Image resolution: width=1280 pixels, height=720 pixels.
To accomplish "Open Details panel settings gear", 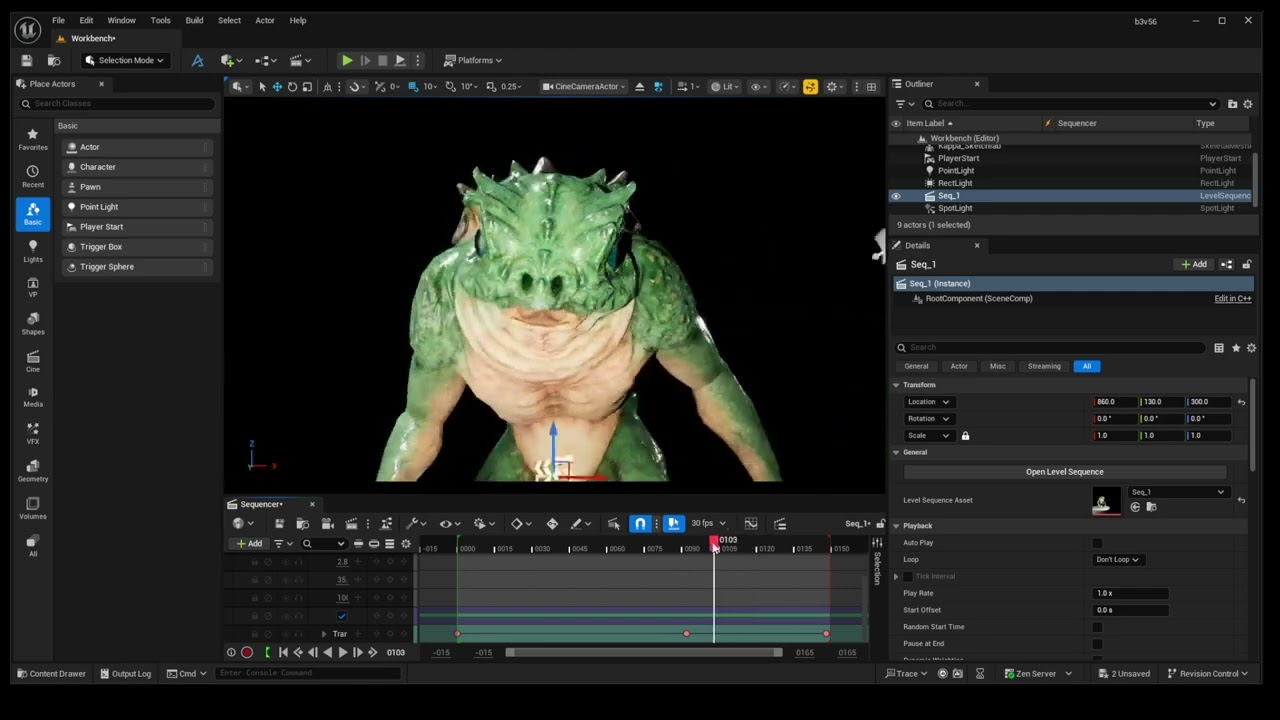I will click(1251, 348).
